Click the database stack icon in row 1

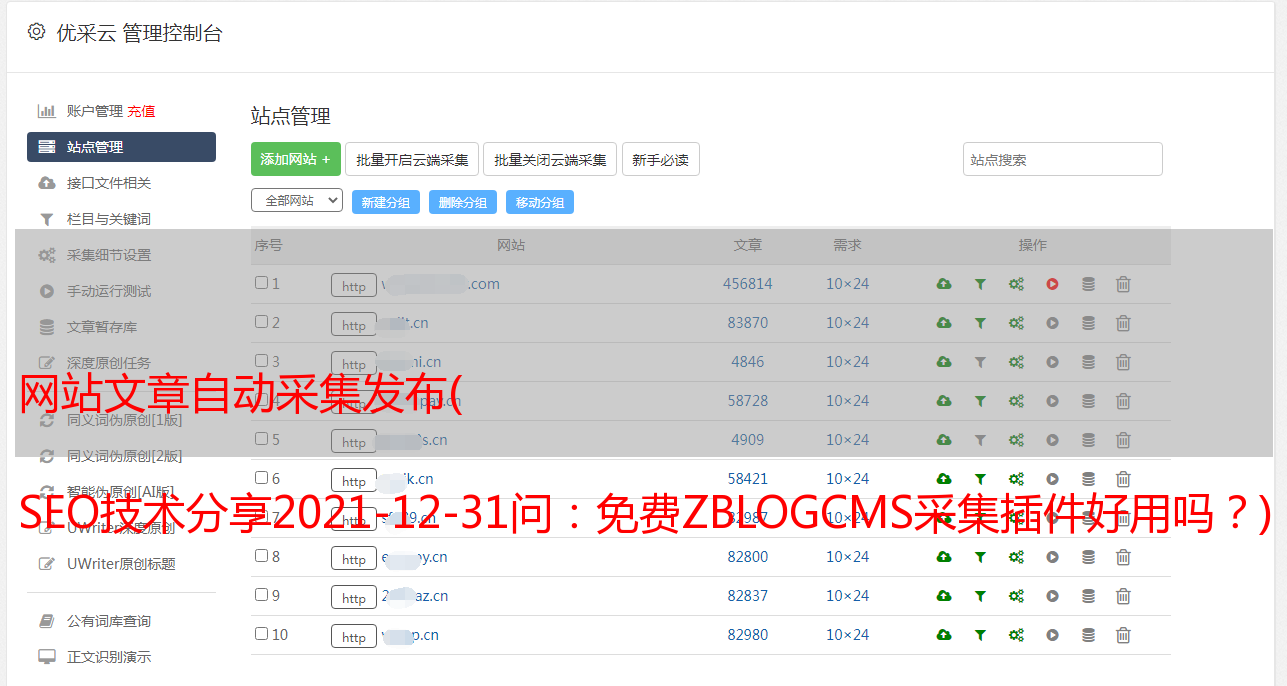click(1088, 284)
